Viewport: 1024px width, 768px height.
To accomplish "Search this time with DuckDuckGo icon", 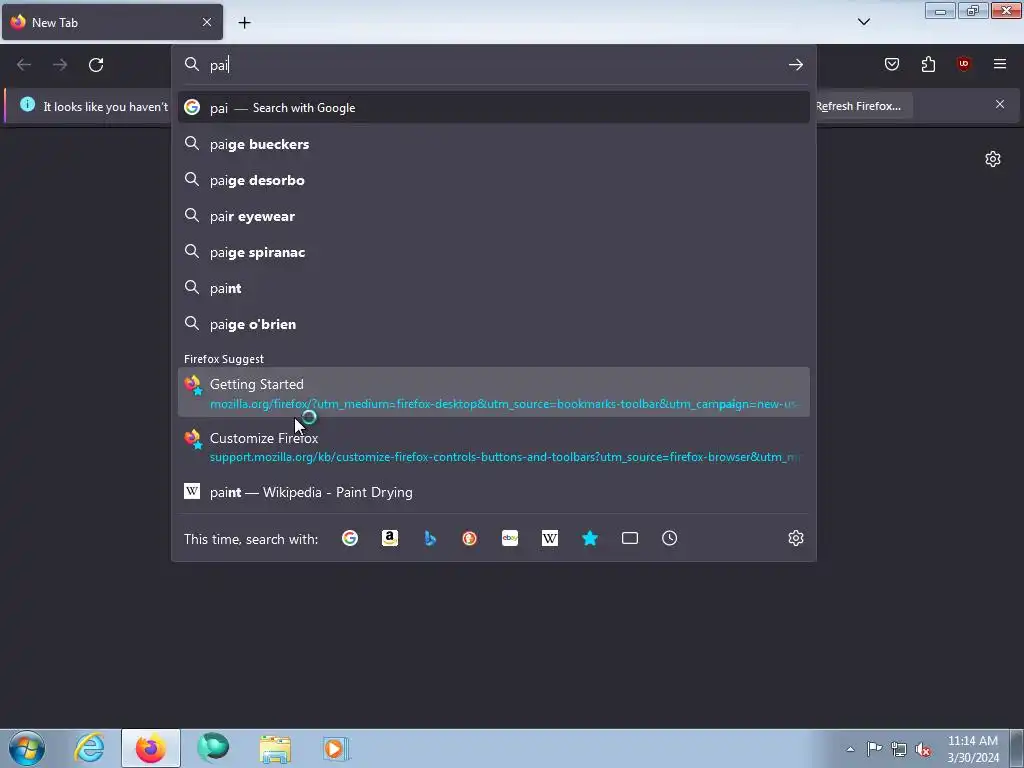I will click(x=470, y=538).
